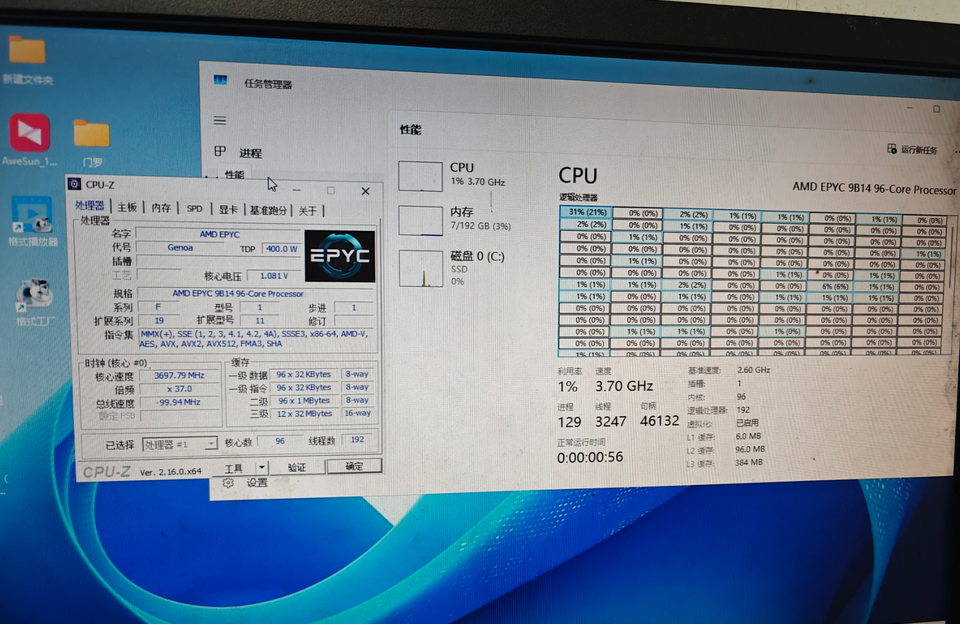Minimize the CPU-Z window

tap(296, 190)
